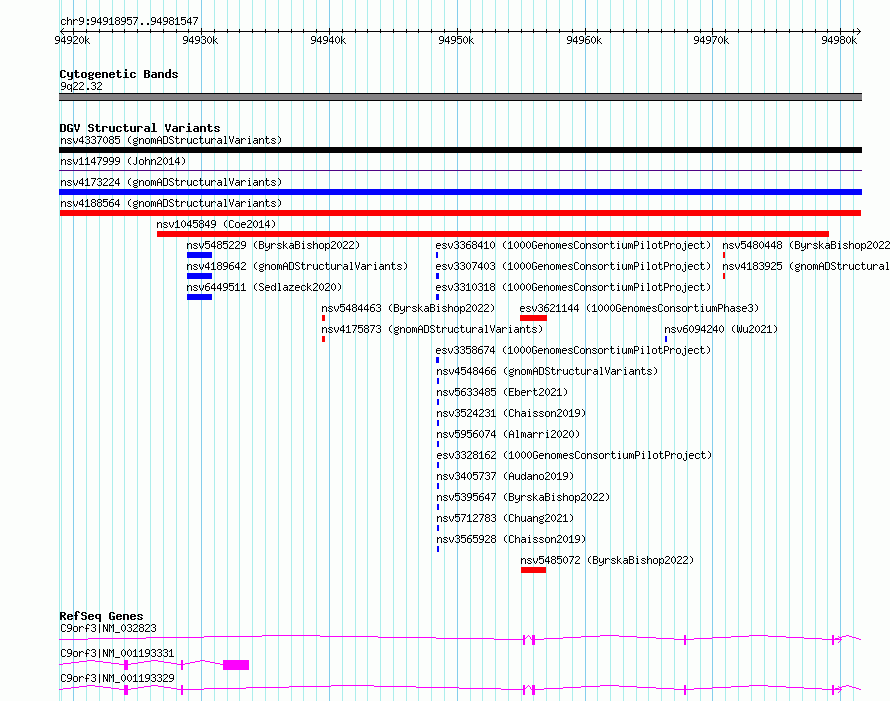This screenshot has width=890, height=701.
Task: Select the full-width blue nsv4173224 bar
Action: (x=460, y=192)
